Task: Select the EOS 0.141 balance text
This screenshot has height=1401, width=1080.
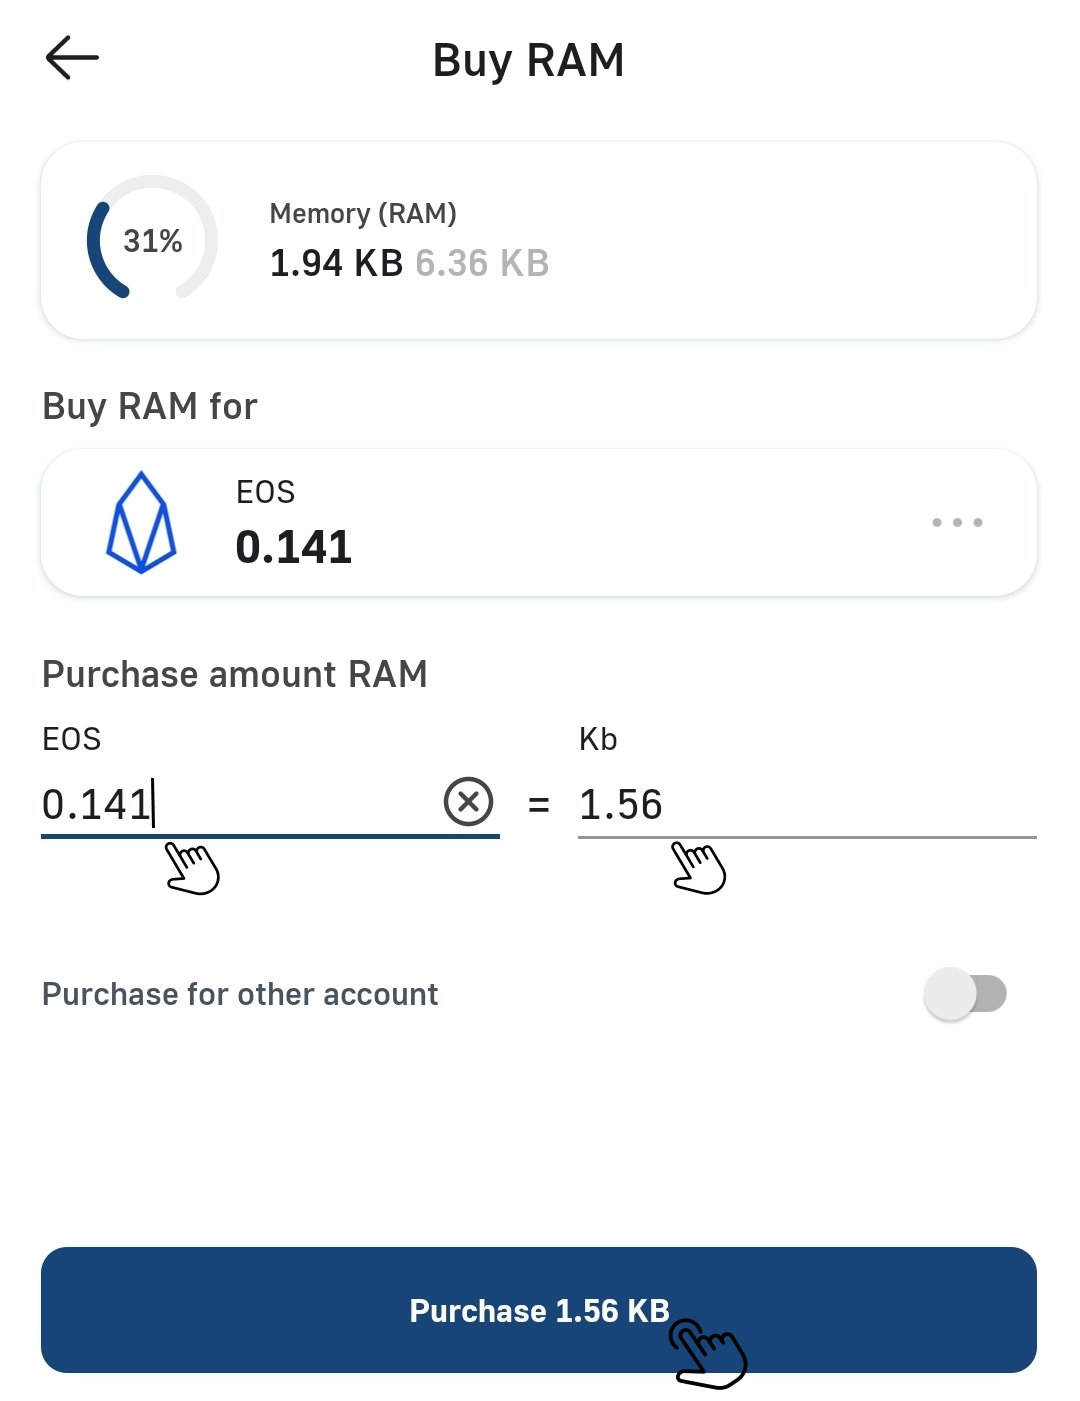Action: point(294,546)
